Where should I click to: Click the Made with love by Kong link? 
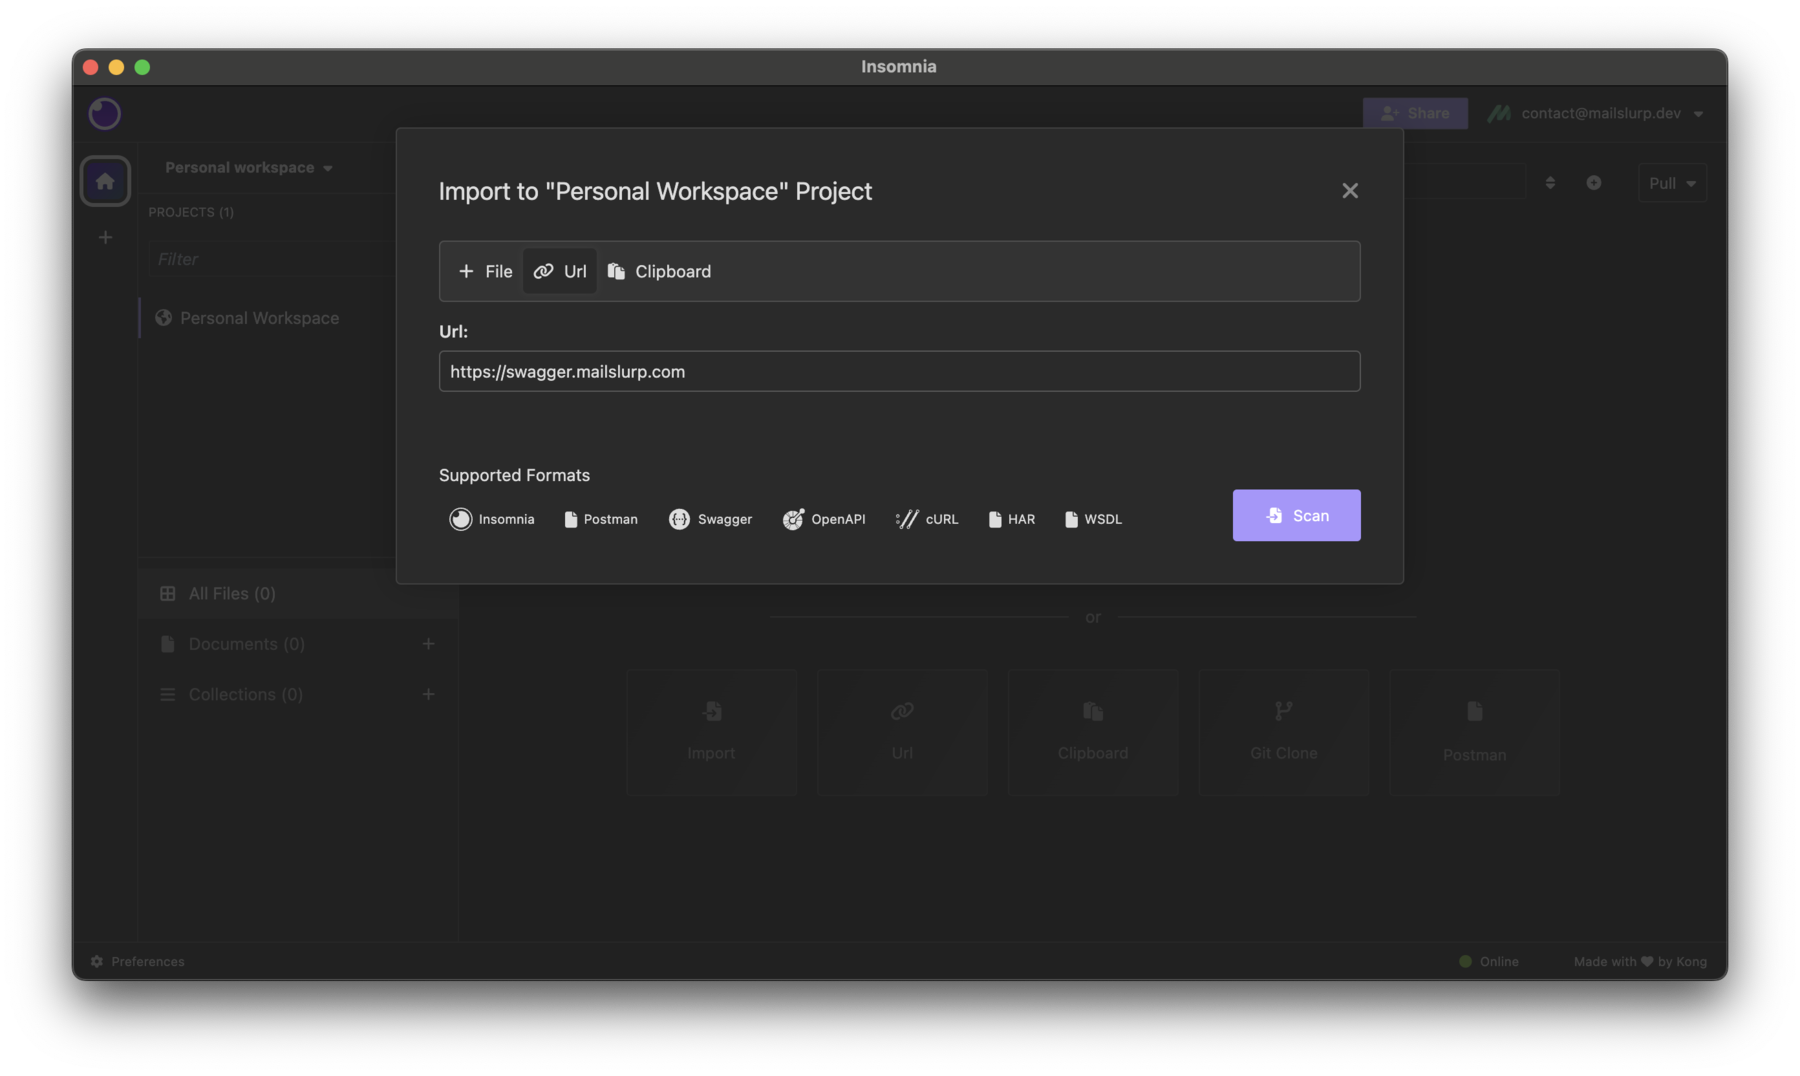tap(1640, 961)
